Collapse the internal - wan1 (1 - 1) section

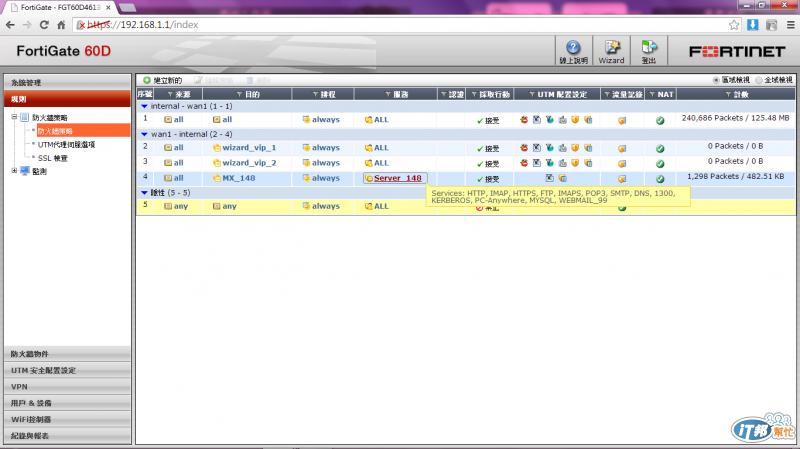pos(144,106)
